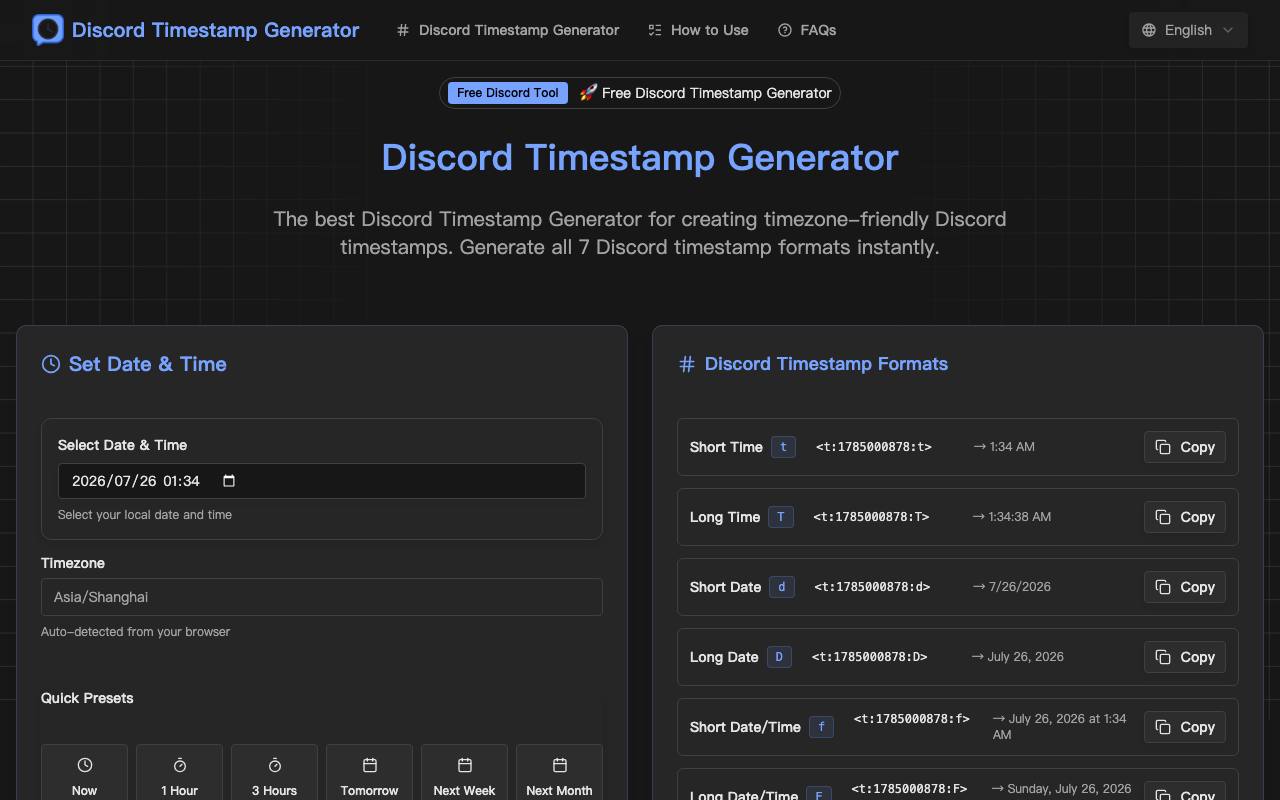
Task: Open the calendar picker icon
Action: pos(228,481)
